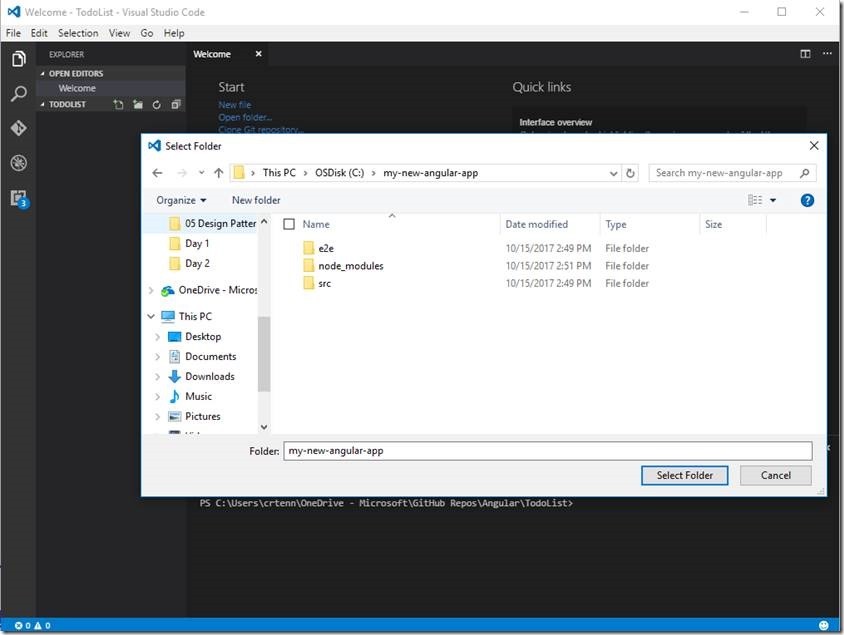Open the Organize dropdown menu
Image resolution: width=844 pixels, height=635 pixels.
pyautogui.click(x=181, y=200)
